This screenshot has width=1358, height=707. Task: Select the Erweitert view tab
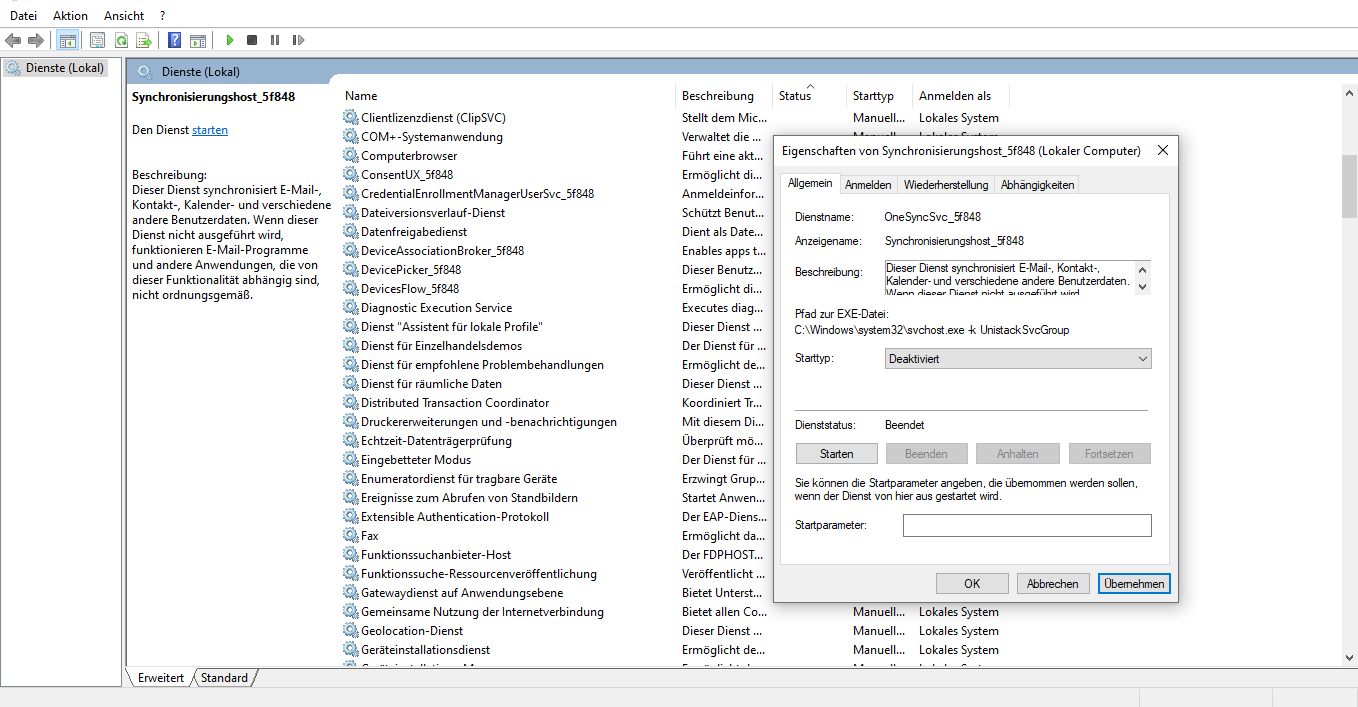160,678
